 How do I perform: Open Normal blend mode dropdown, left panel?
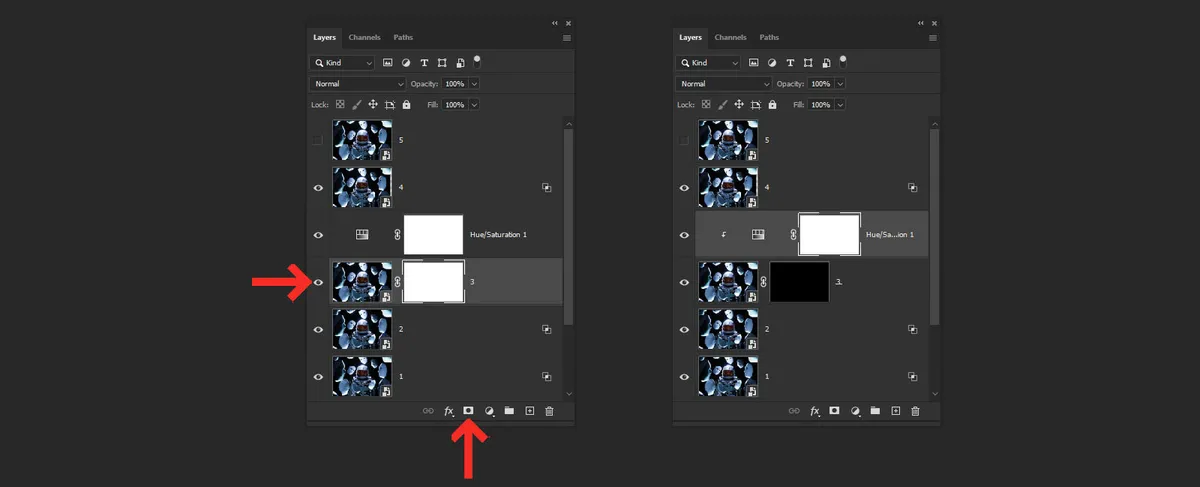tap(358, 84)
